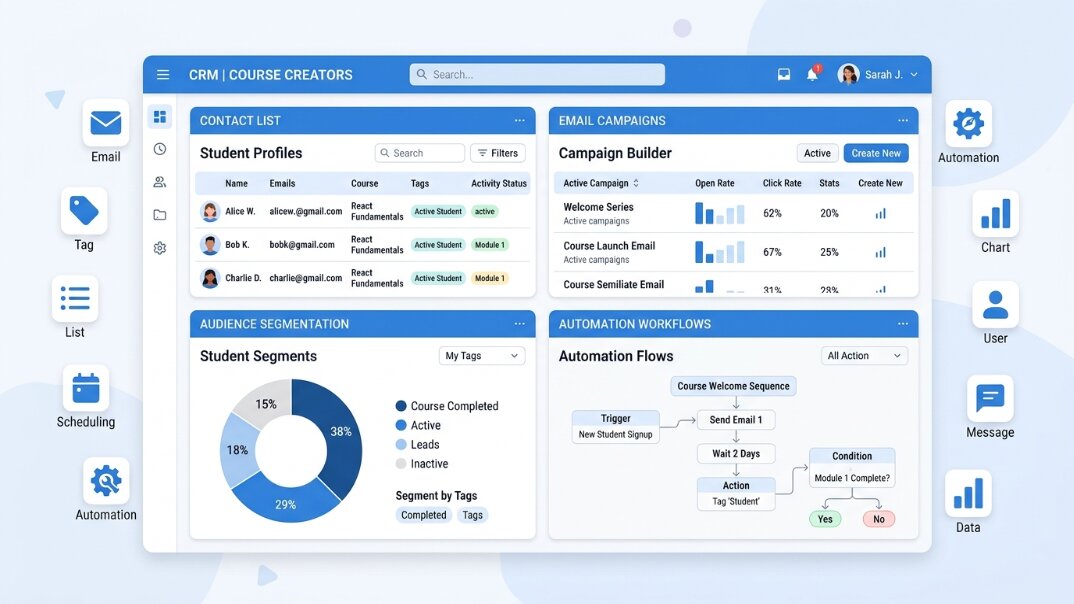Open Contact List panel options menu
This screenshot has height=604, width=1074.
click(x=519, y=121)
